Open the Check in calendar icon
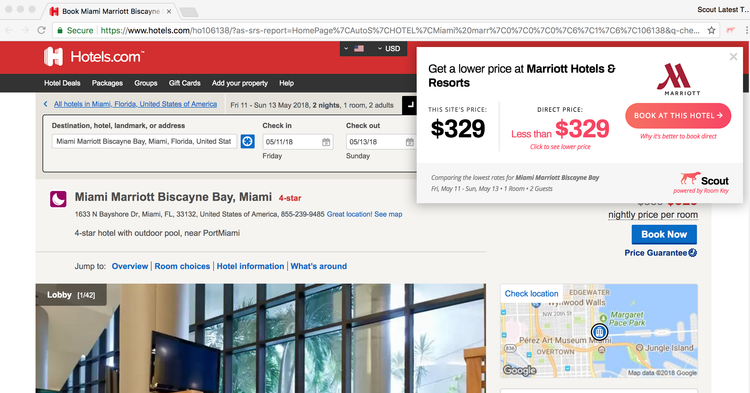This screenshot has width=750, height=393. click(326, 142)
